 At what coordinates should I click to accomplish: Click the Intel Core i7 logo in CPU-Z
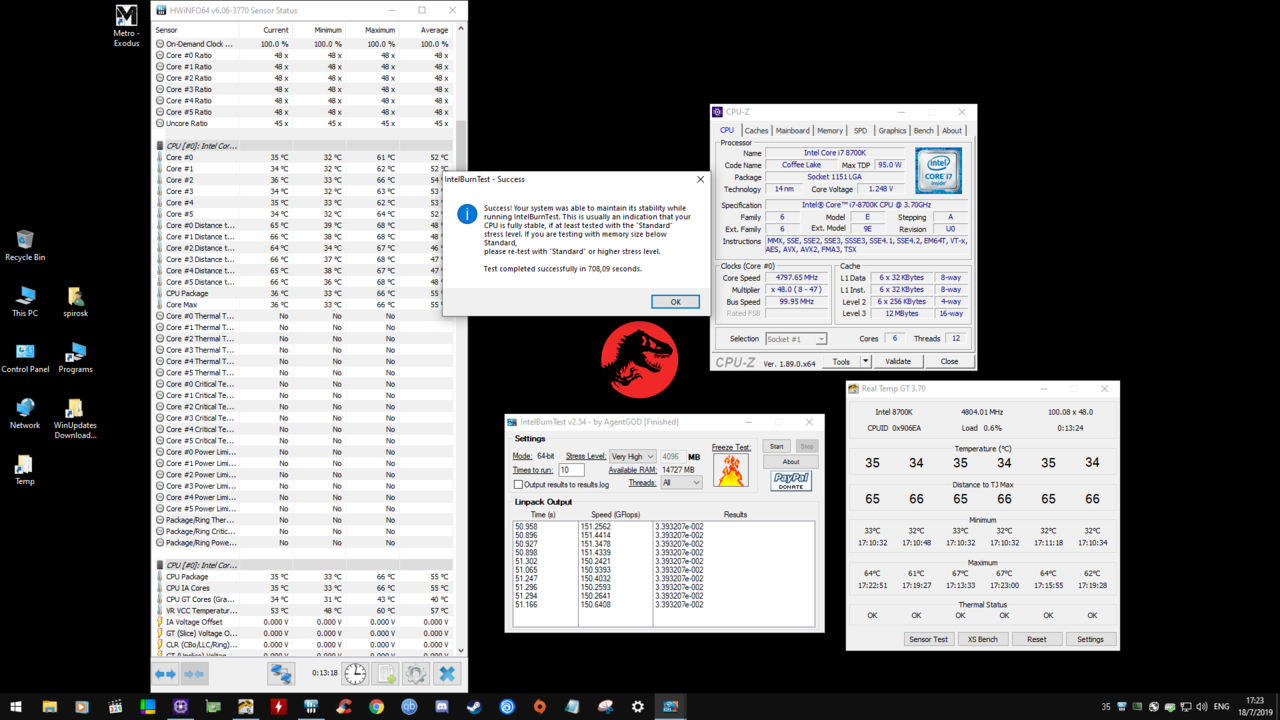[x=938, y=170]
